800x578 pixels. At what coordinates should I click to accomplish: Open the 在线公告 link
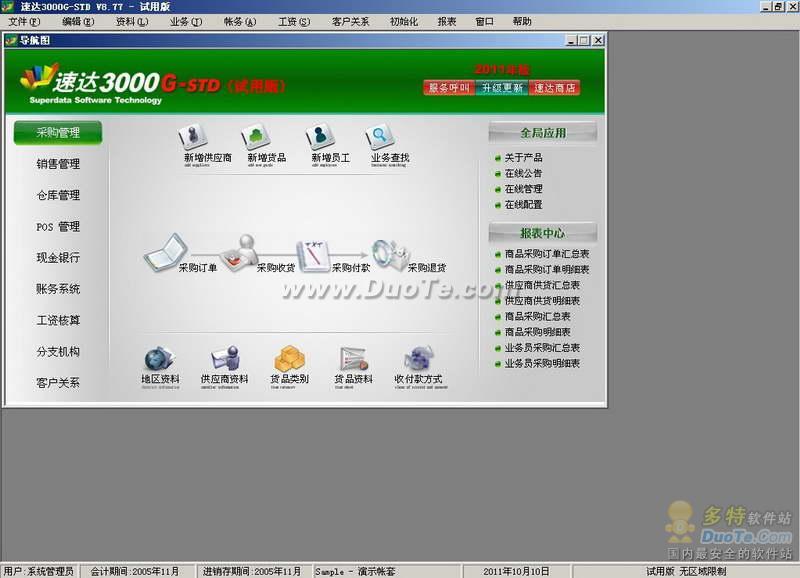(523, 173)
